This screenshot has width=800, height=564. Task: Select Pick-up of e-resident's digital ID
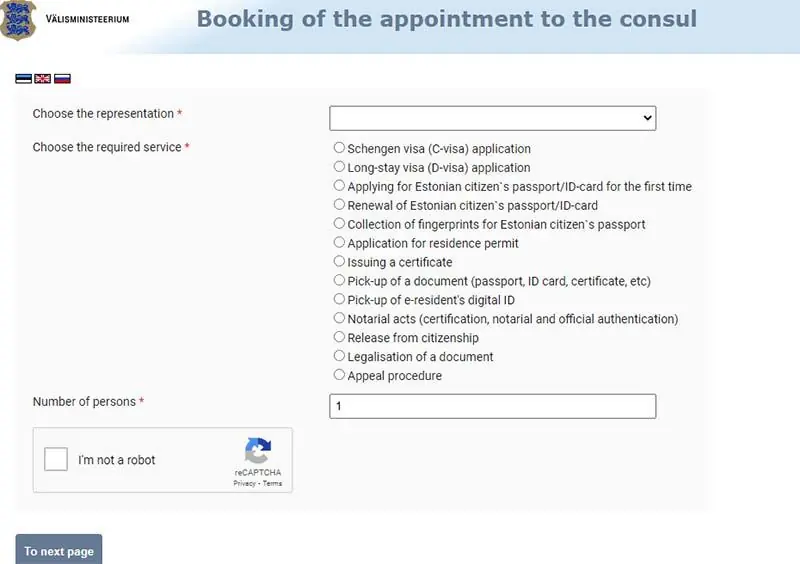click(x=339, y=300)
